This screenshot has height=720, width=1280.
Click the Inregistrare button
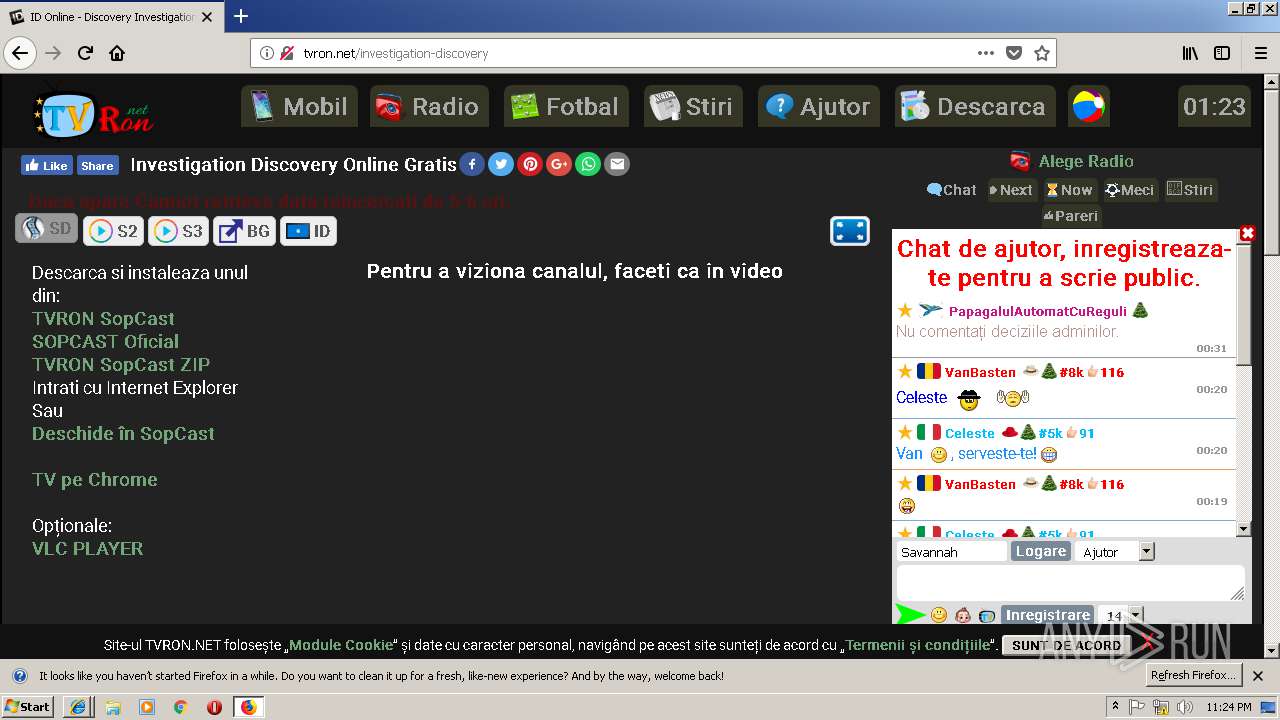pos(1047,615)
